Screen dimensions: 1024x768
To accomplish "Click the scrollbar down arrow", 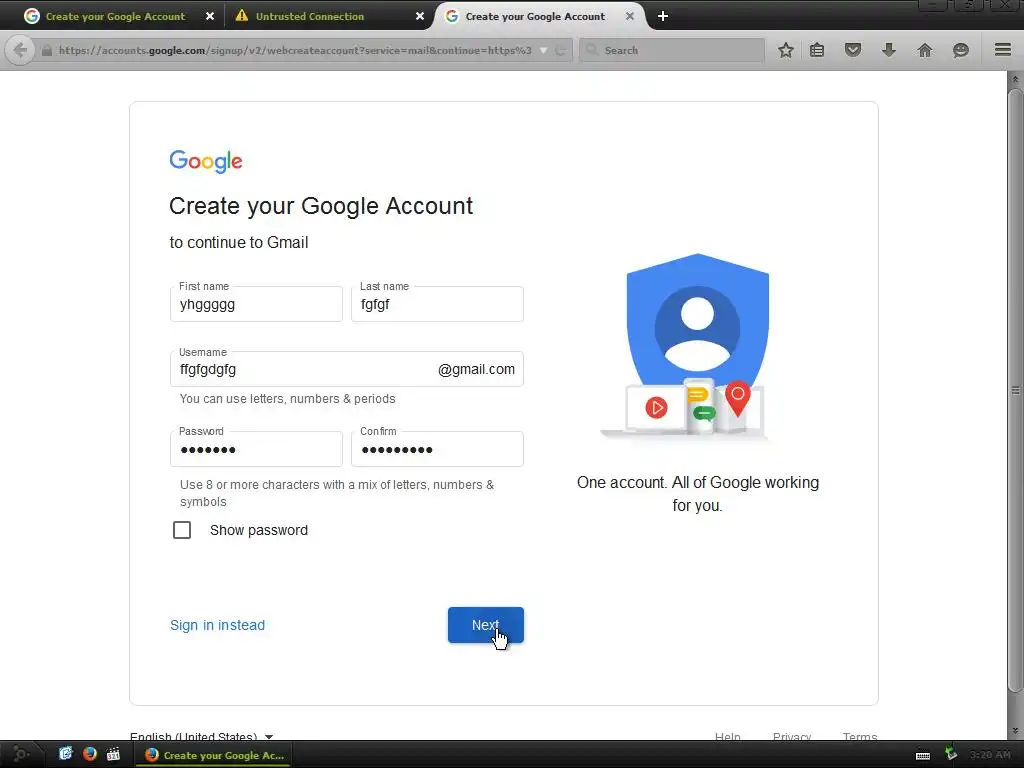I will pos(1015,731).
